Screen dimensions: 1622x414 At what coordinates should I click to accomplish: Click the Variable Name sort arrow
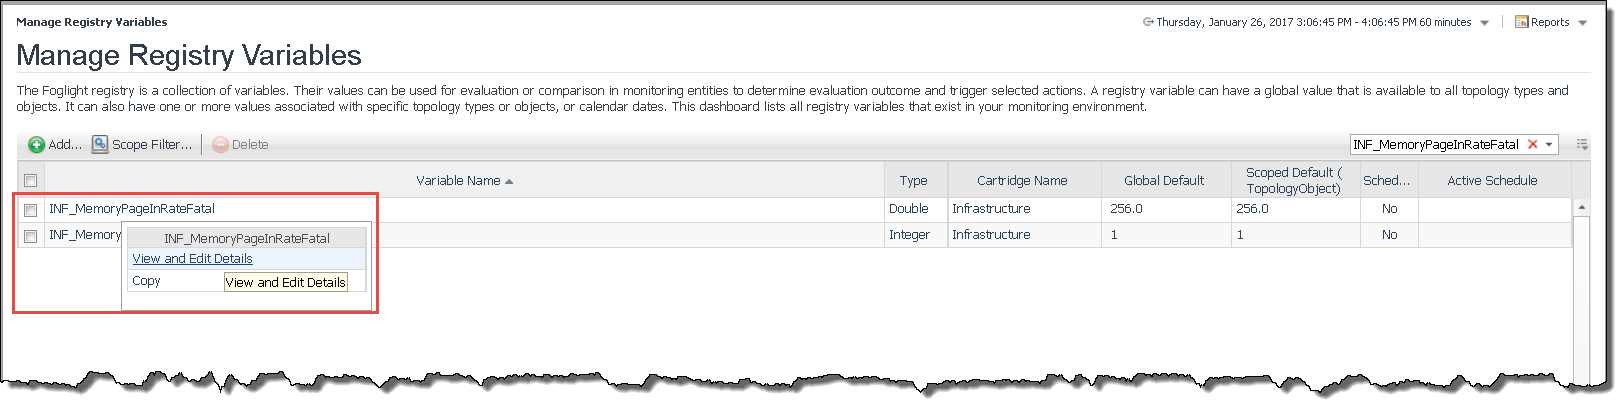[x=509, y=181]
